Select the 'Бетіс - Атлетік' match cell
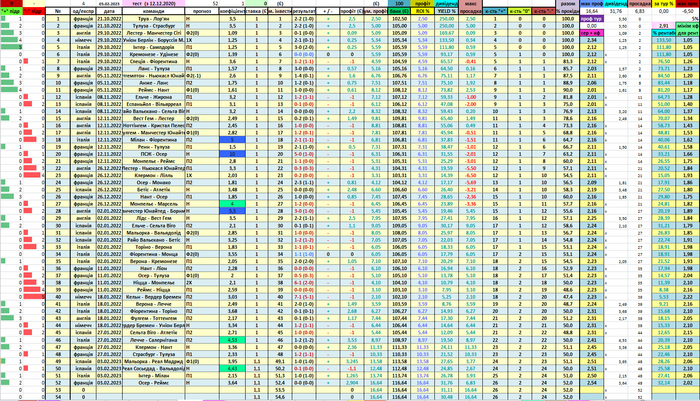The image size is (700, 401). (x=154, y=190)
